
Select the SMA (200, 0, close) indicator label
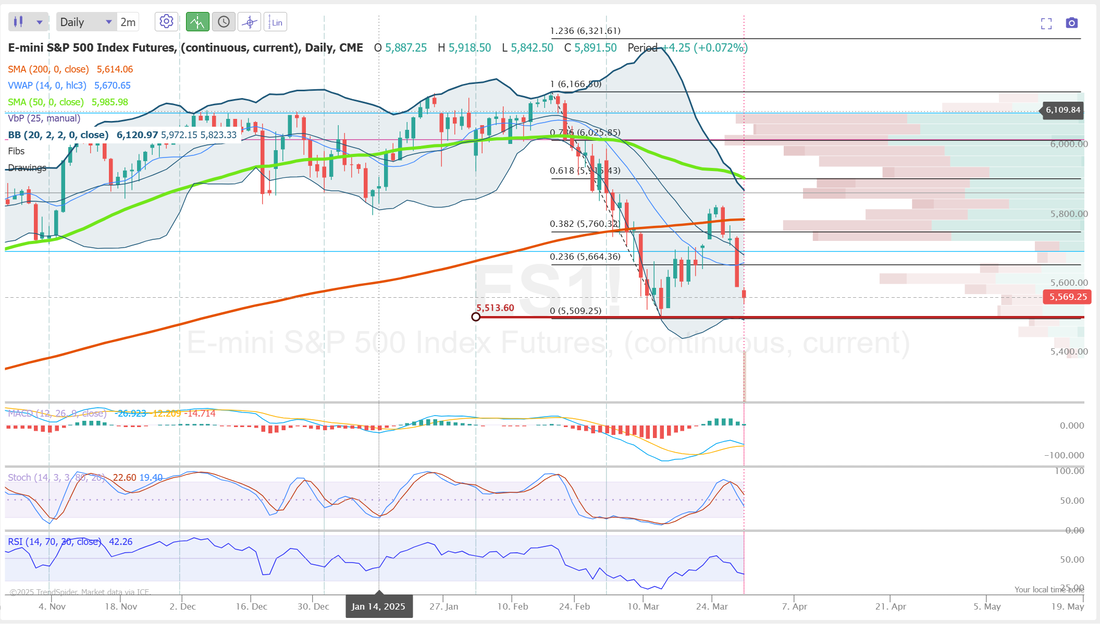(x=48, y=69)
